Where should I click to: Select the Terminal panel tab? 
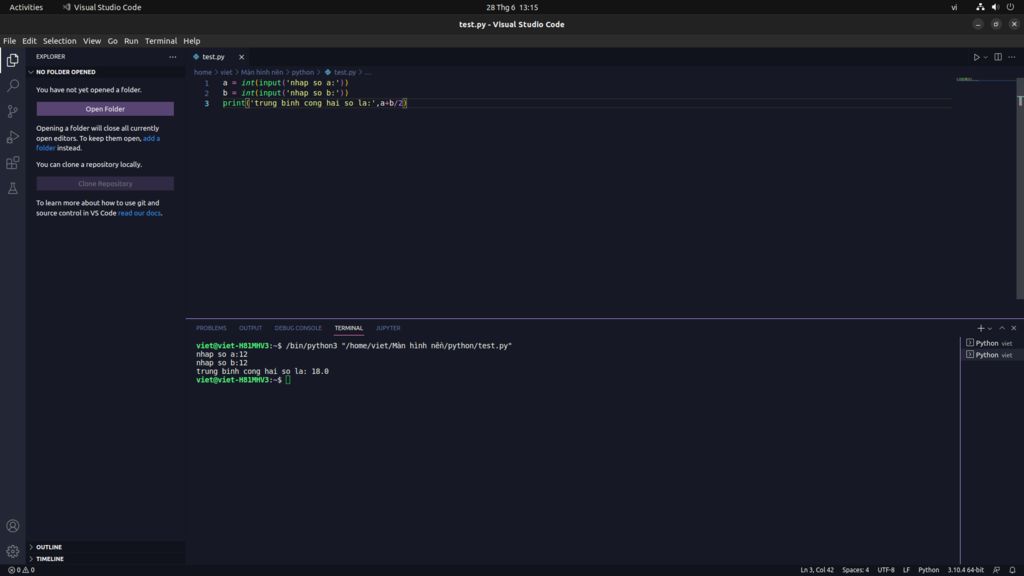(349, 328)
